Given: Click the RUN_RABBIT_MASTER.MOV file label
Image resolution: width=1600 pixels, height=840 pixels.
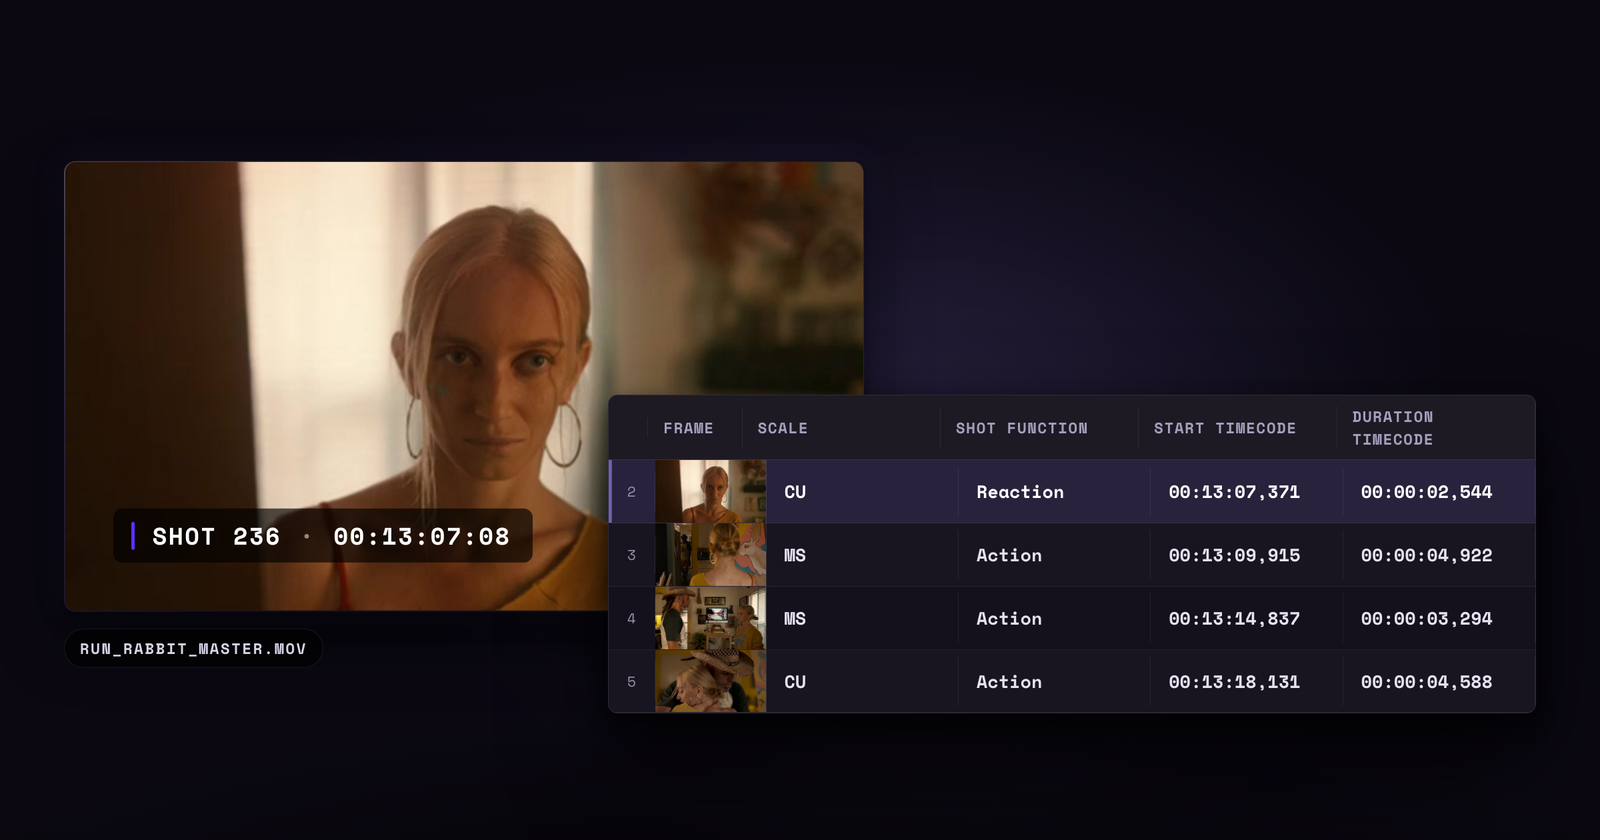Looking at the screenshot, I should pos(193,649).
